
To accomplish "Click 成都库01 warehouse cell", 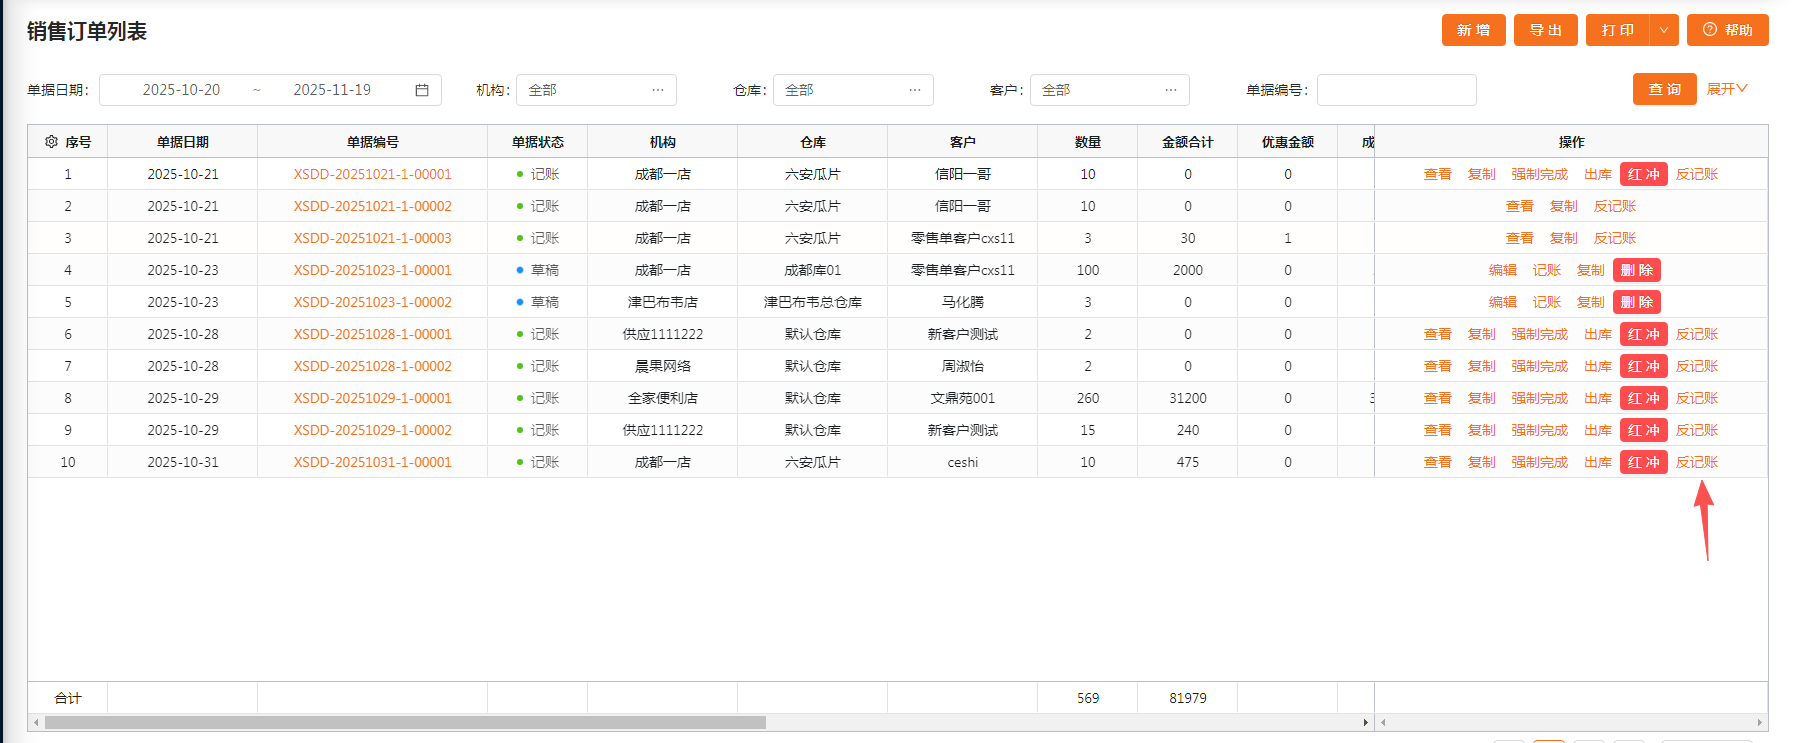I will pyautogui.click(x=813, y=270).
